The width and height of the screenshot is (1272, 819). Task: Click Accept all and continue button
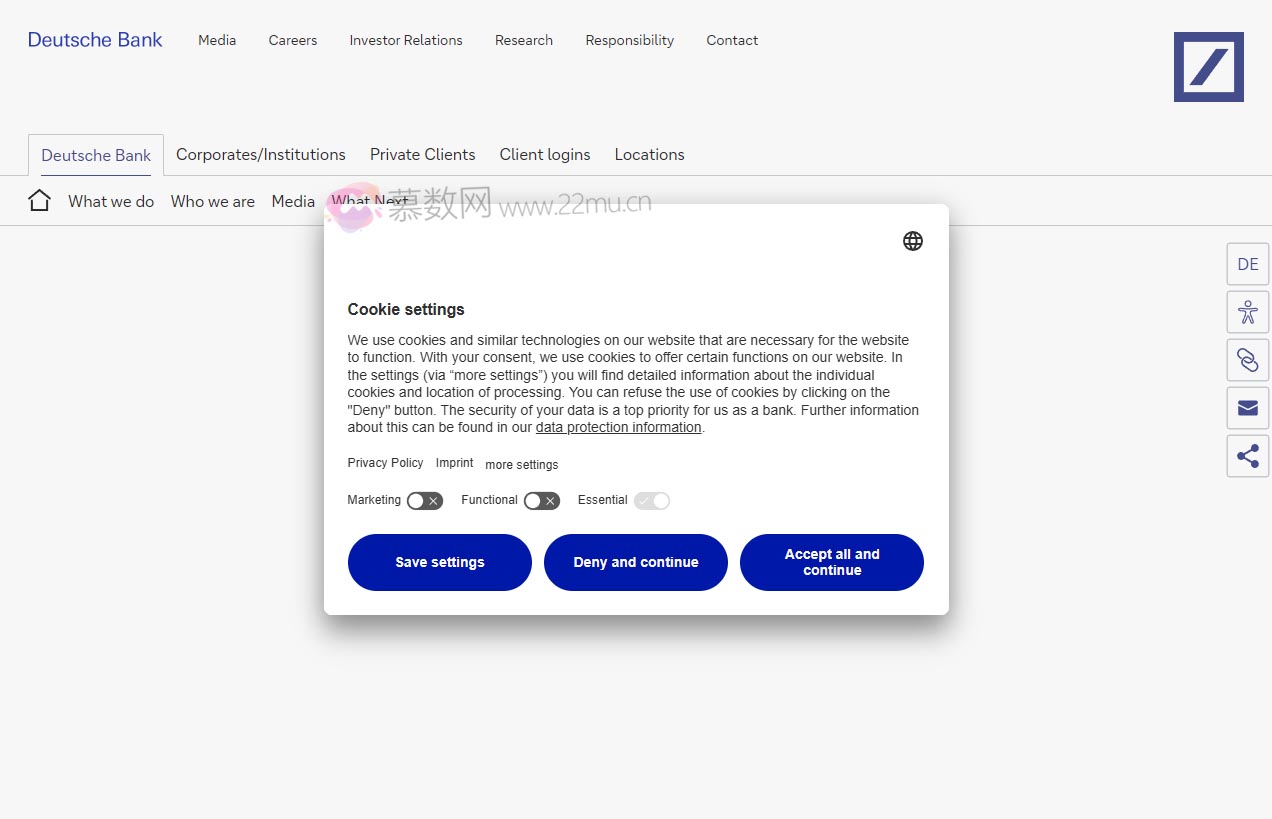(831, 562)
